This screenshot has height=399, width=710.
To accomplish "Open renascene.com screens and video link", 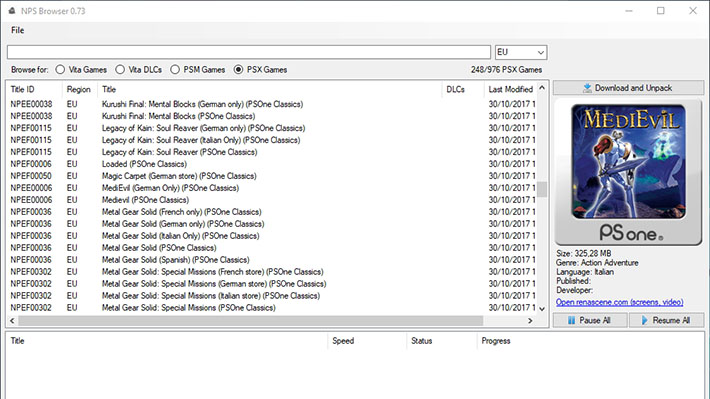I will tap(619, 302).
